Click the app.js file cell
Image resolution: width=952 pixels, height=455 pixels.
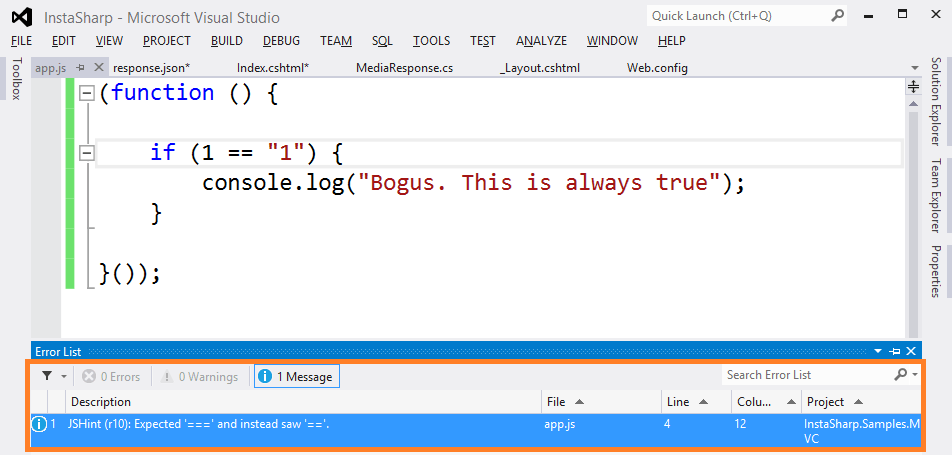(559, 425)
